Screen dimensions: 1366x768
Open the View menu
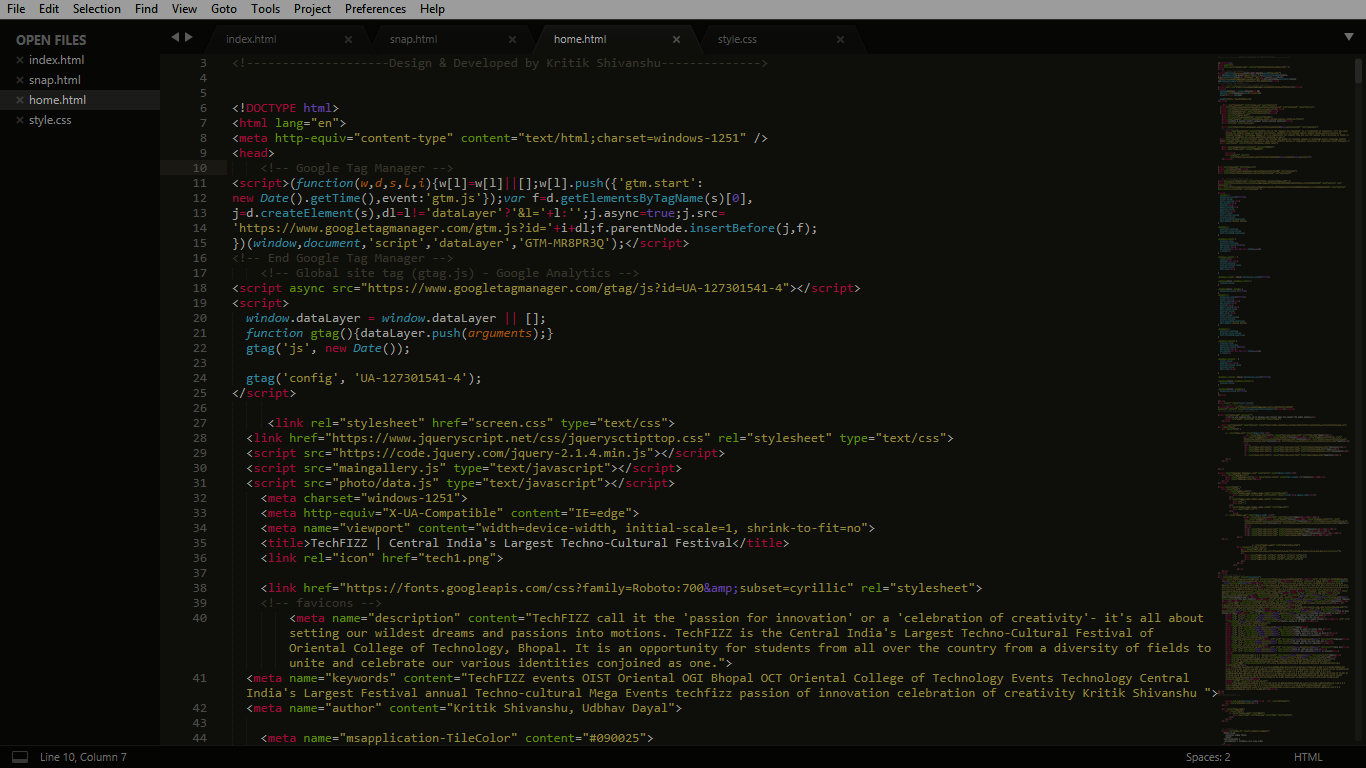[184, 9]
